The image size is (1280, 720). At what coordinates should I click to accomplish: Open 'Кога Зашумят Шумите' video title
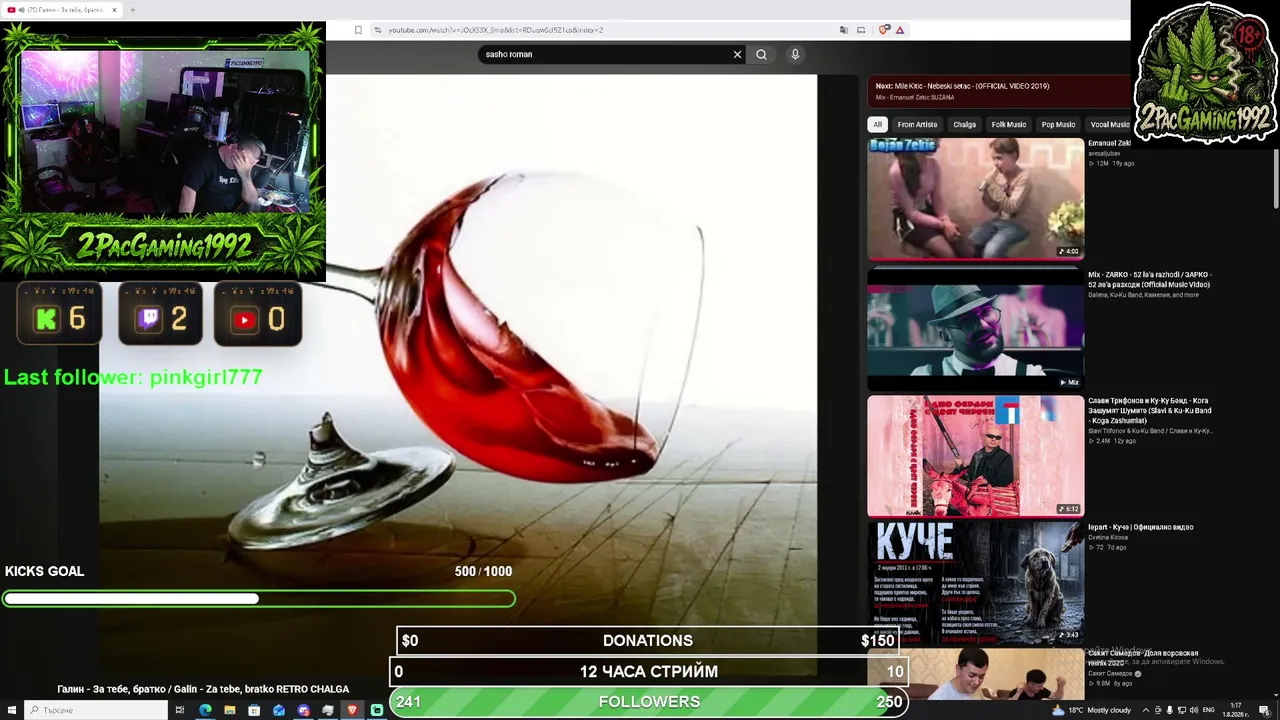point(1150,411)
